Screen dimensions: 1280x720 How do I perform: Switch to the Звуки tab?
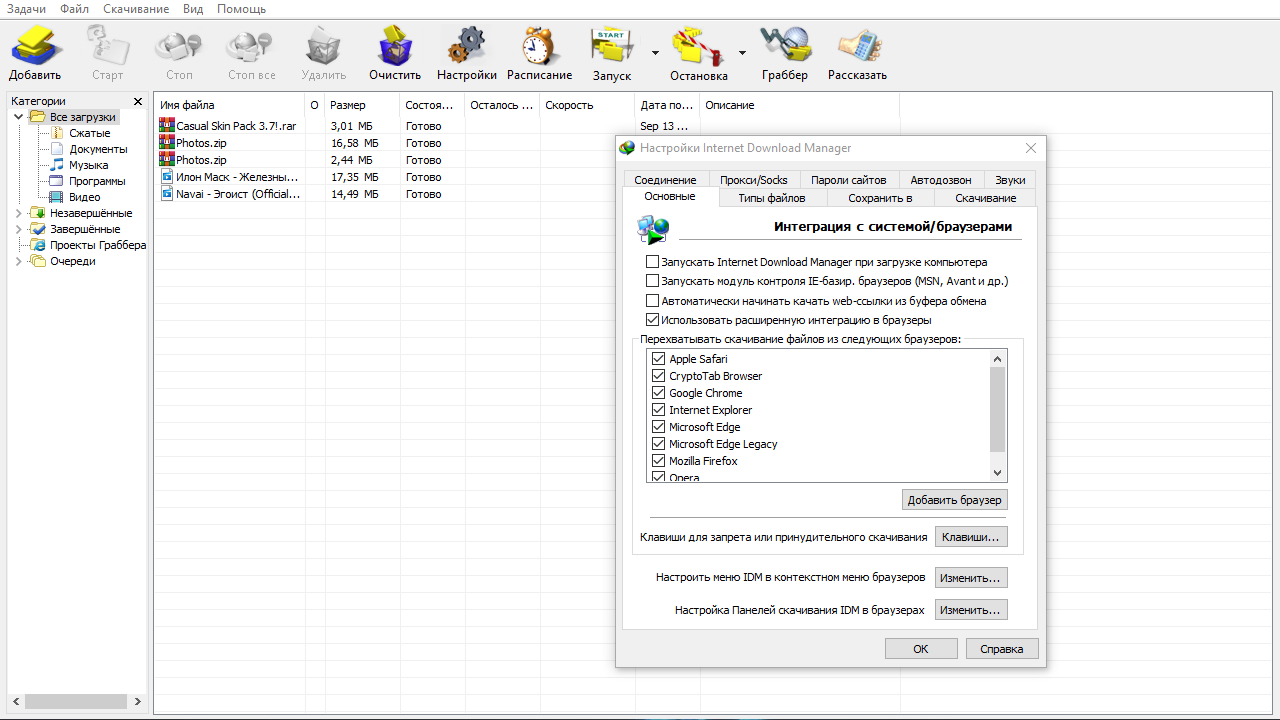pyautogui.click(x=1010, y=180)
